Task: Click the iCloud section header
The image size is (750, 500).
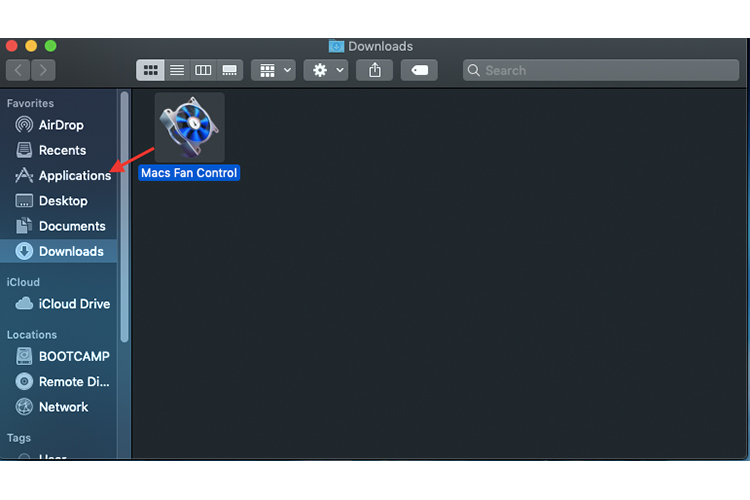Action: (23, 282)
